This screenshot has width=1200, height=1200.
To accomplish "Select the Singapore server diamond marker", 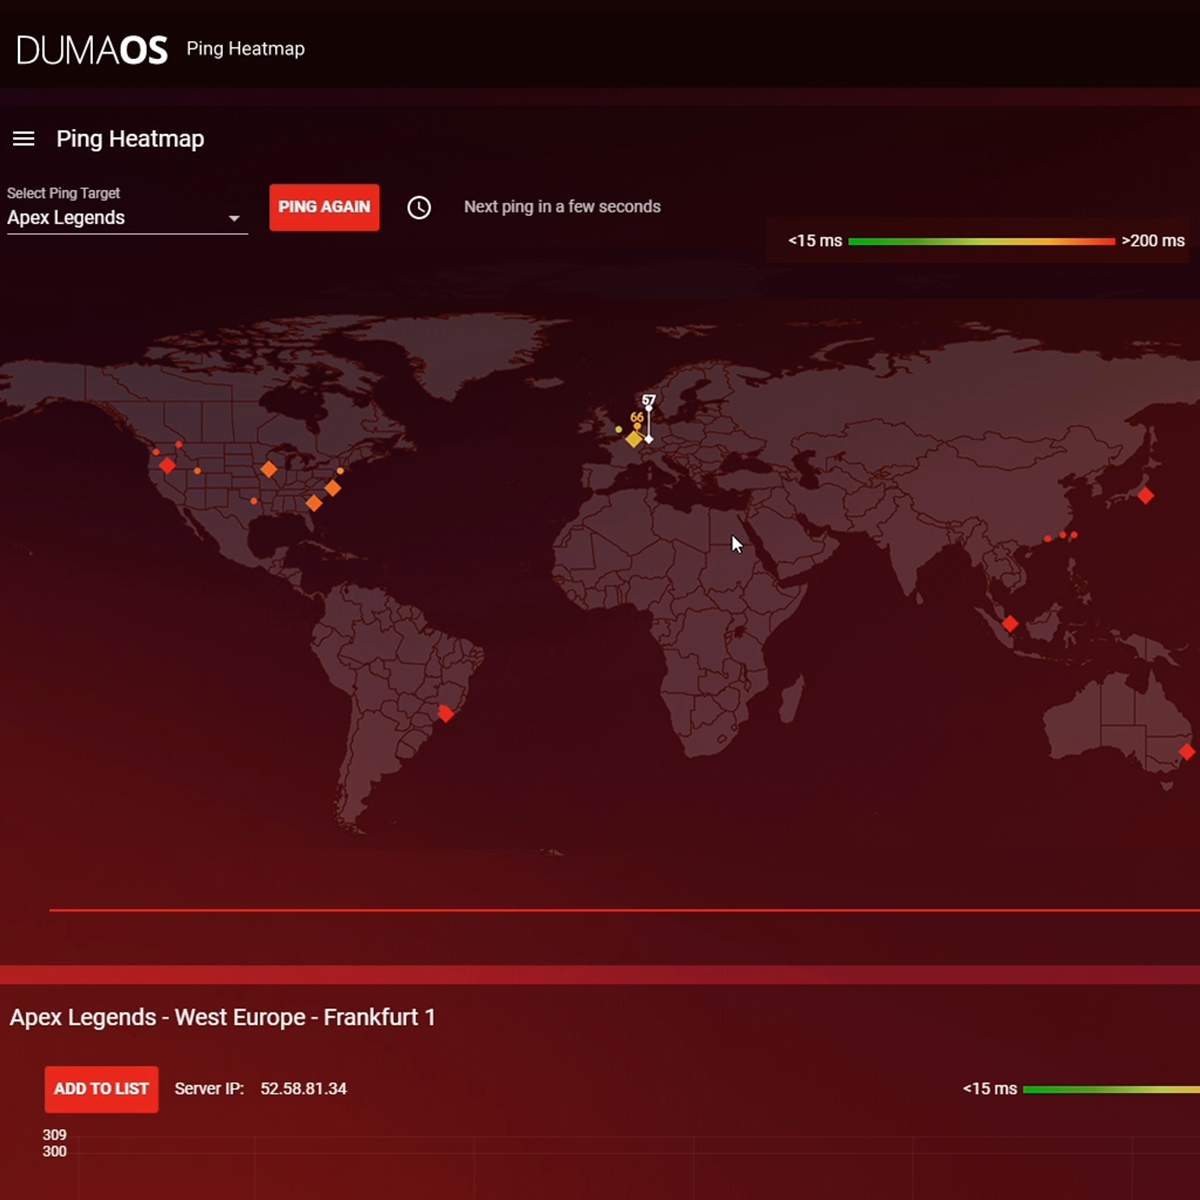I will (1010, 624).
